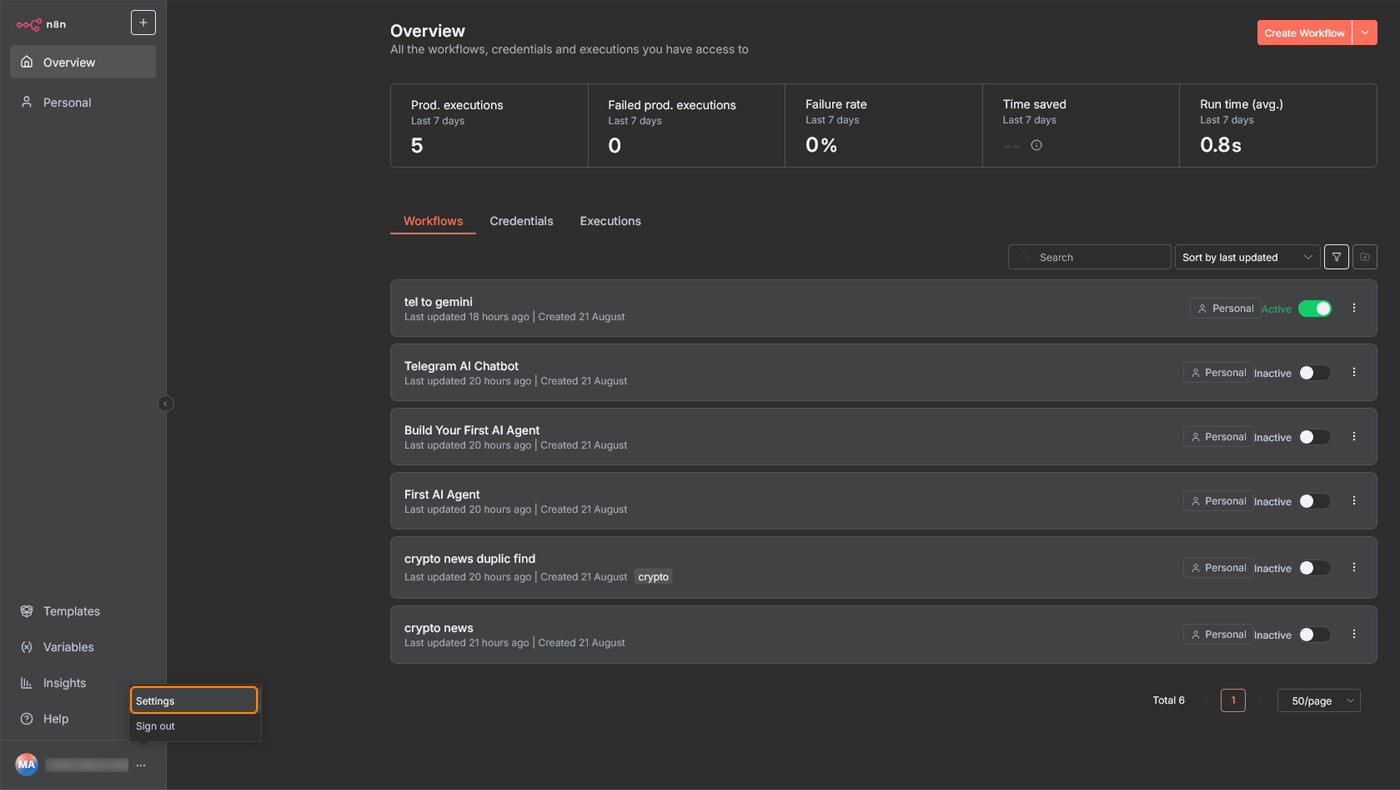Deactivate the tel to gemini workflow
The width and height of the screenshot is (1400, 790).
[x=1315, y=308]
